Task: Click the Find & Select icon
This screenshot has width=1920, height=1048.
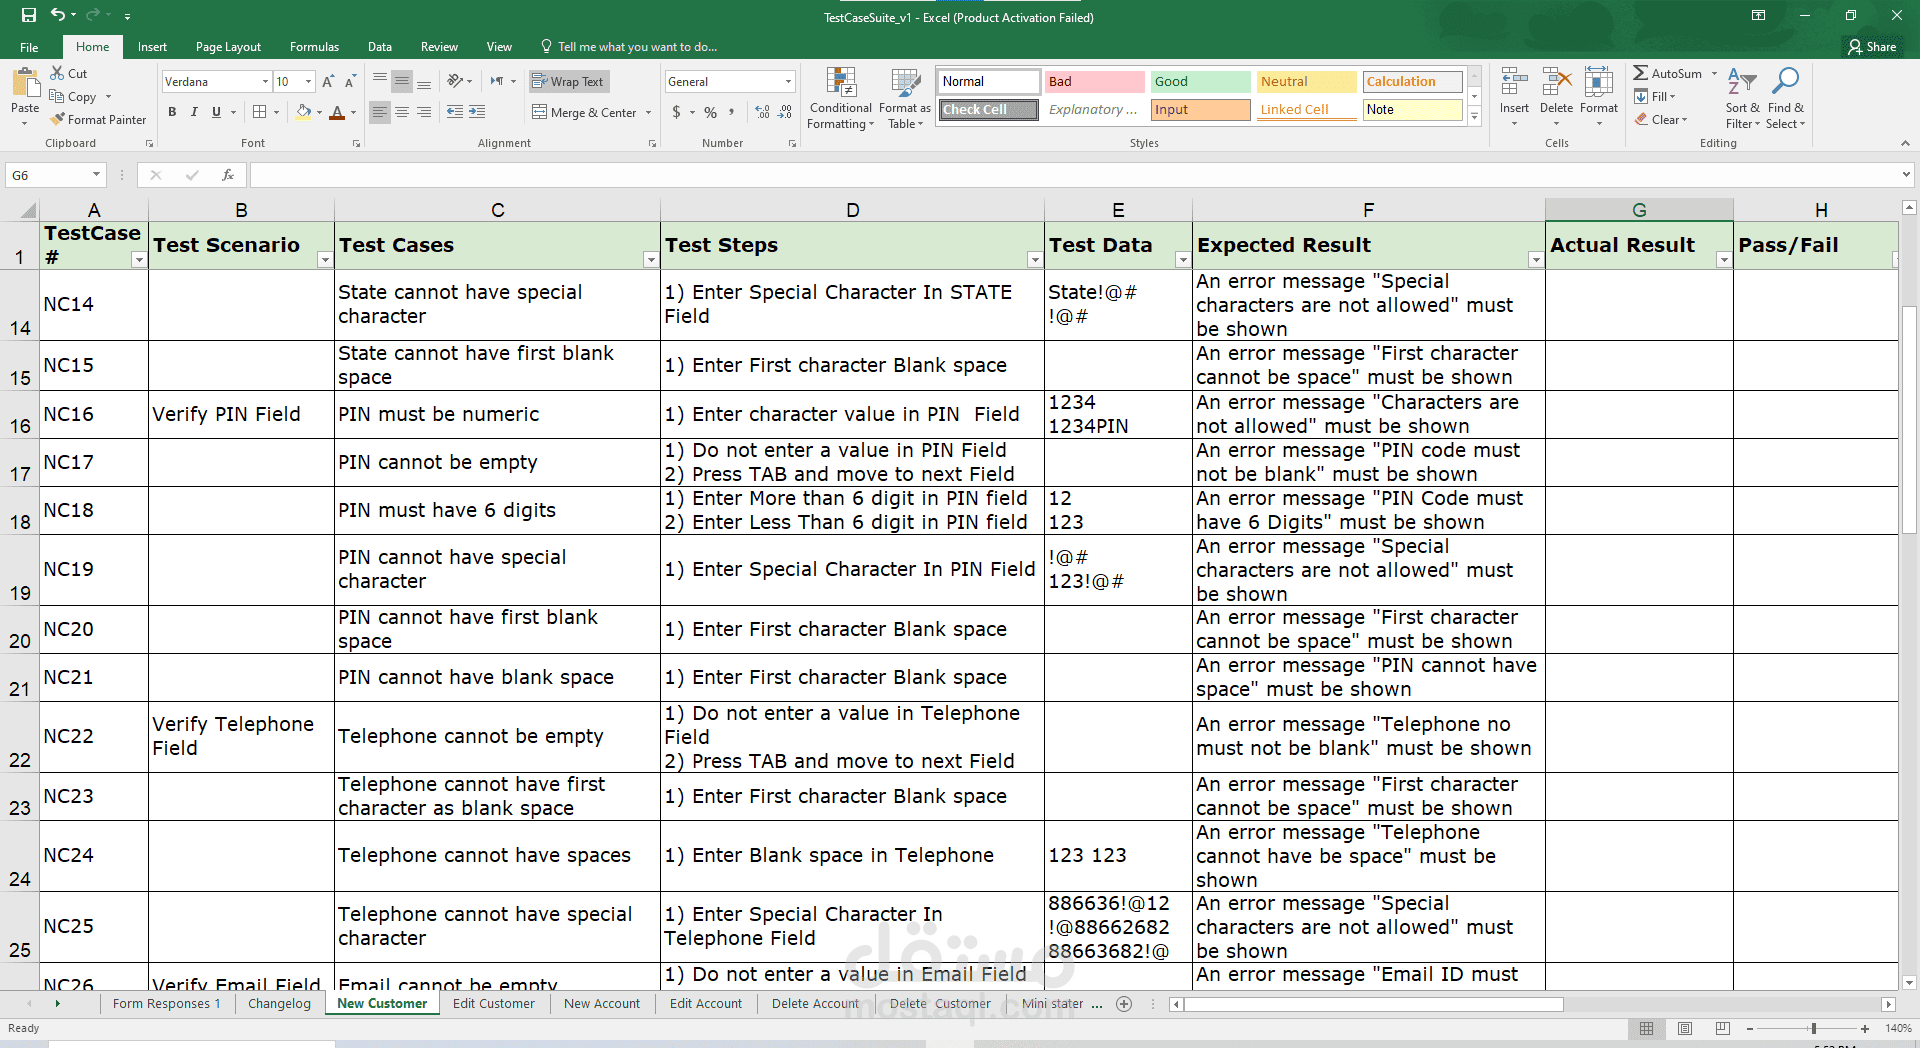Action: [1785, 99]
